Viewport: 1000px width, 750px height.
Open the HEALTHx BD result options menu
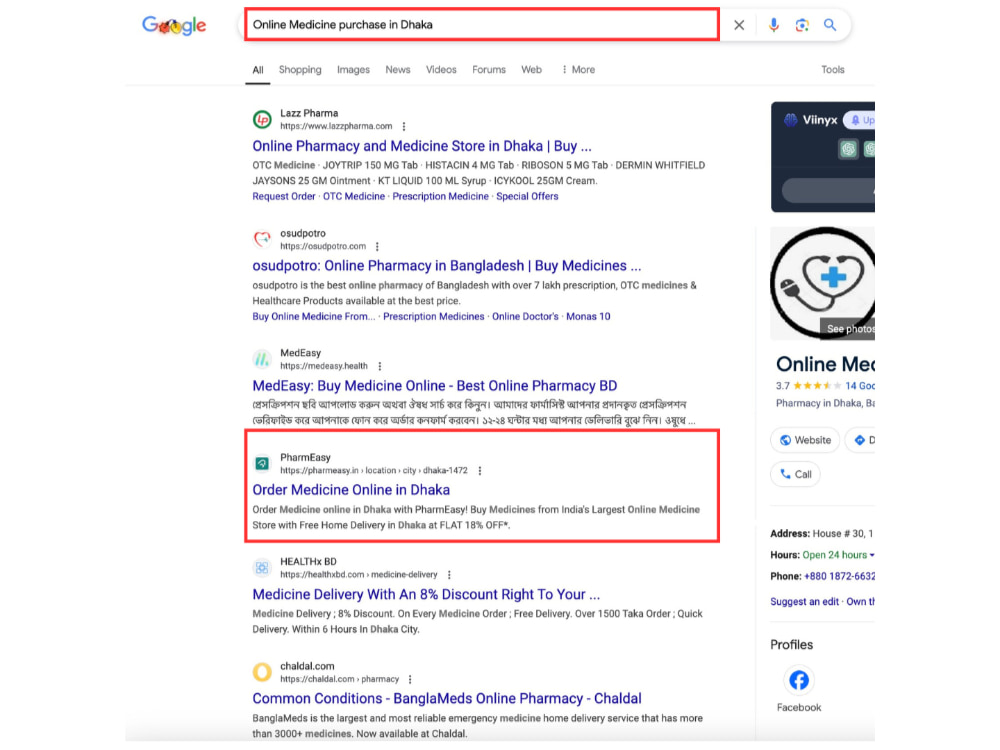[x=449, y=575]
